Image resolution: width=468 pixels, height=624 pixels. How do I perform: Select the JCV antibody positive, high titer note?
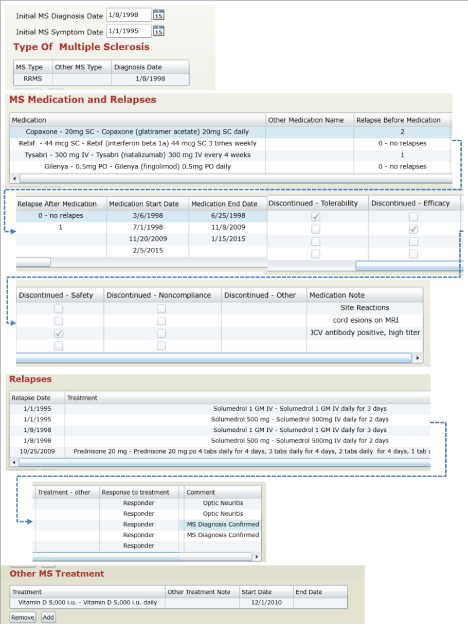click(365, 333)
